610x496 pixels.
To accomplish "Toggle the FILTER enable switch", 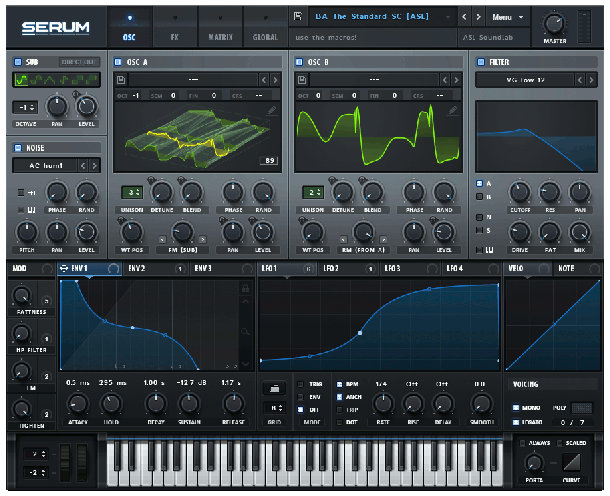I will click(x=481, y=62).
